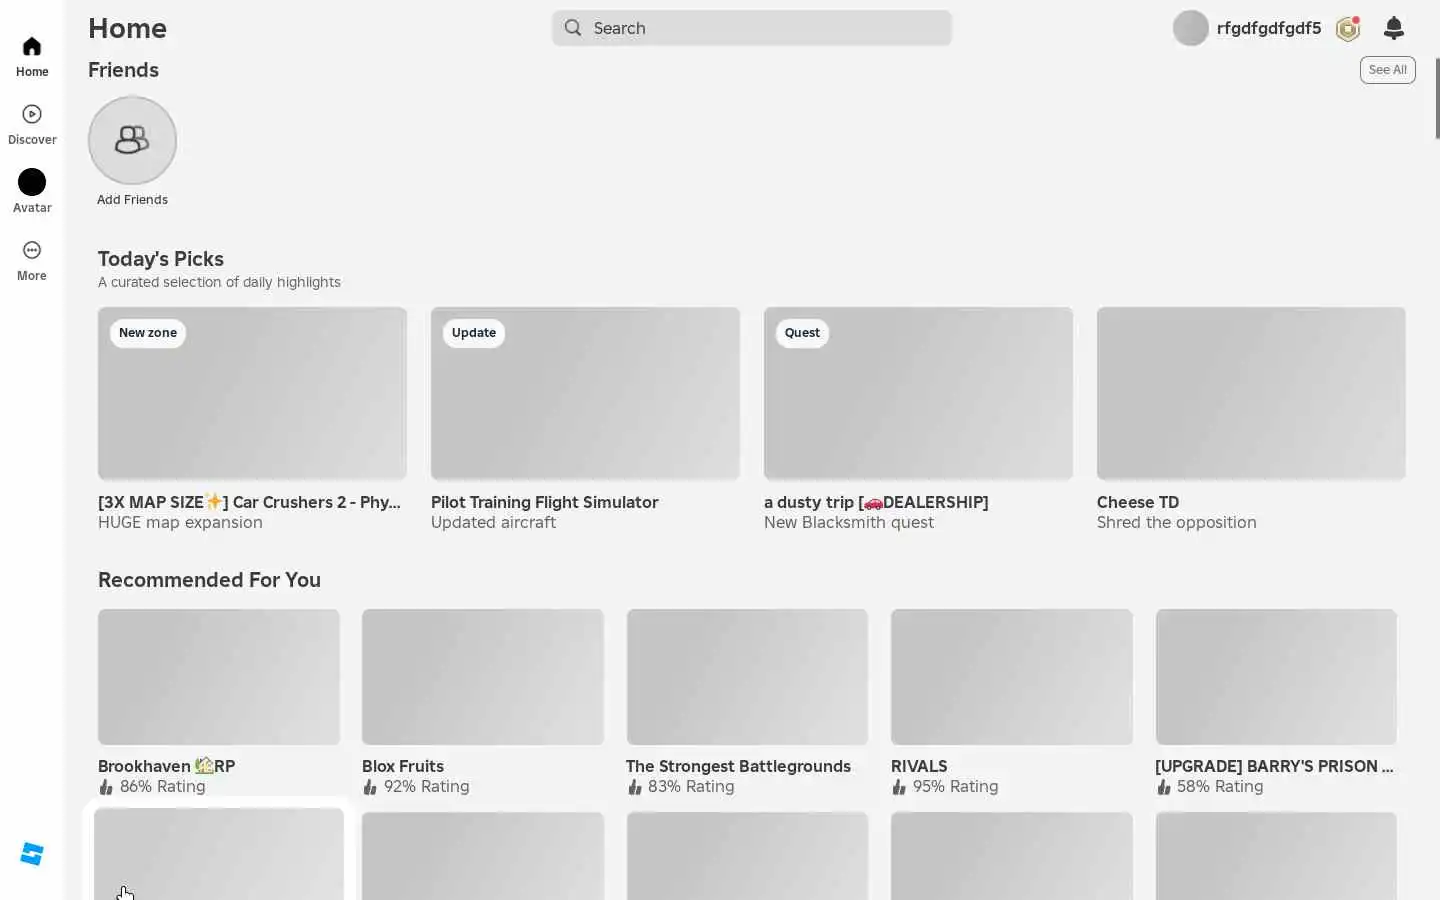This screenshot has height=900, width=1440.
Task: Click the thumbs-up icon for RIVALS
Action: click(899, 787)
